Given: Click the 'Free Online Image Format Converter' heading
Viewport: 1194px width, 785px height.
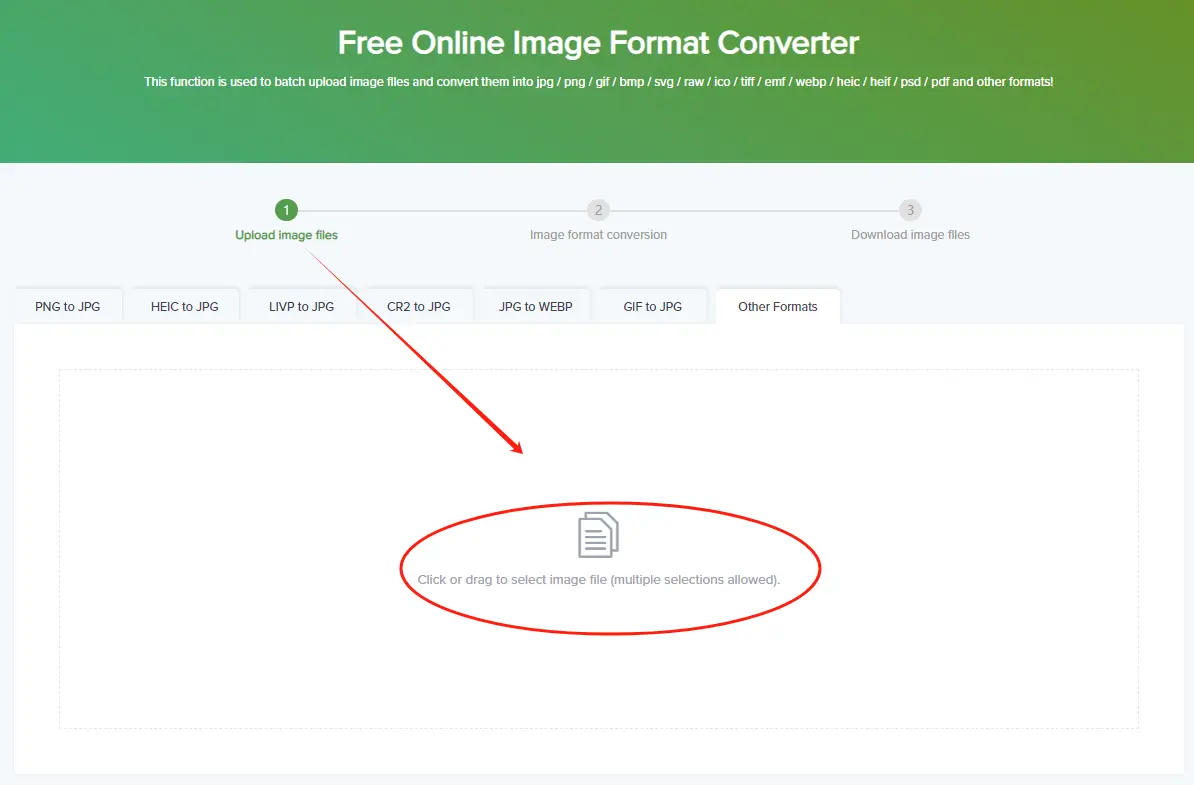Looking at the screenshot, I should tap(599, 43).
